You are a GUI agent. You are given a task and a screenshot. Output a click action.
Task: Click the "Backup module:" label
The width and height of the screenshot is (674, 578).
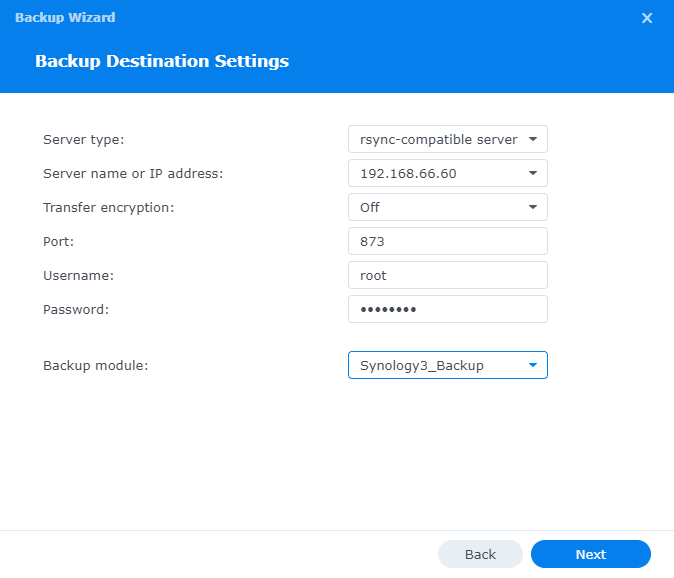click(x=95, y=366)
